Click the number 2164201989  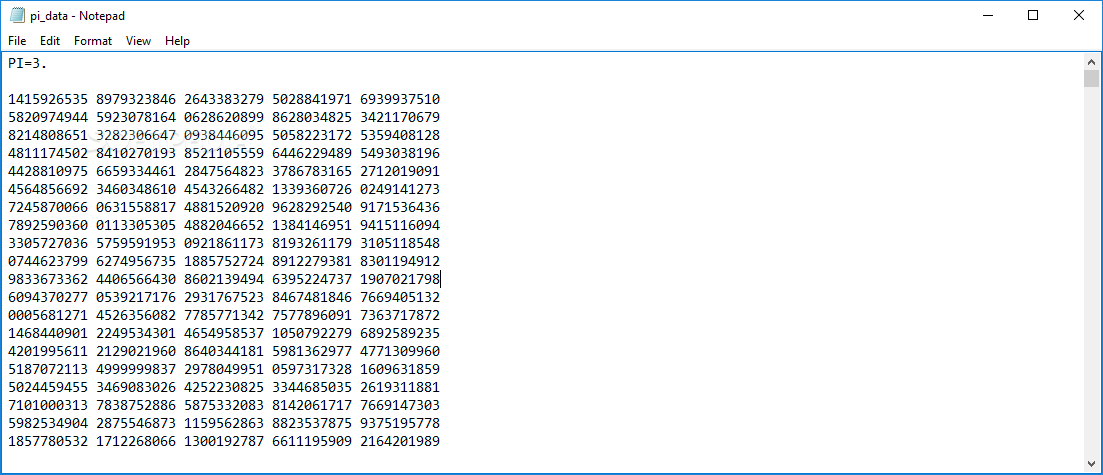[x=400, y=442]
